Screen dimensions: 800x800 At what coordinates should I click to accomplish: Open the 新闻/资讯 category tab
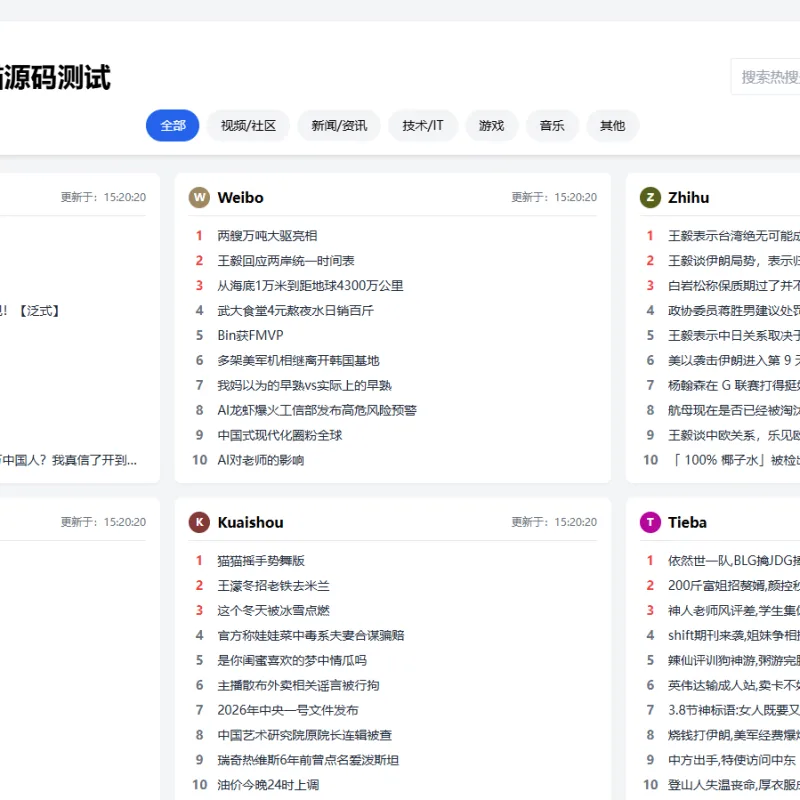339,126
